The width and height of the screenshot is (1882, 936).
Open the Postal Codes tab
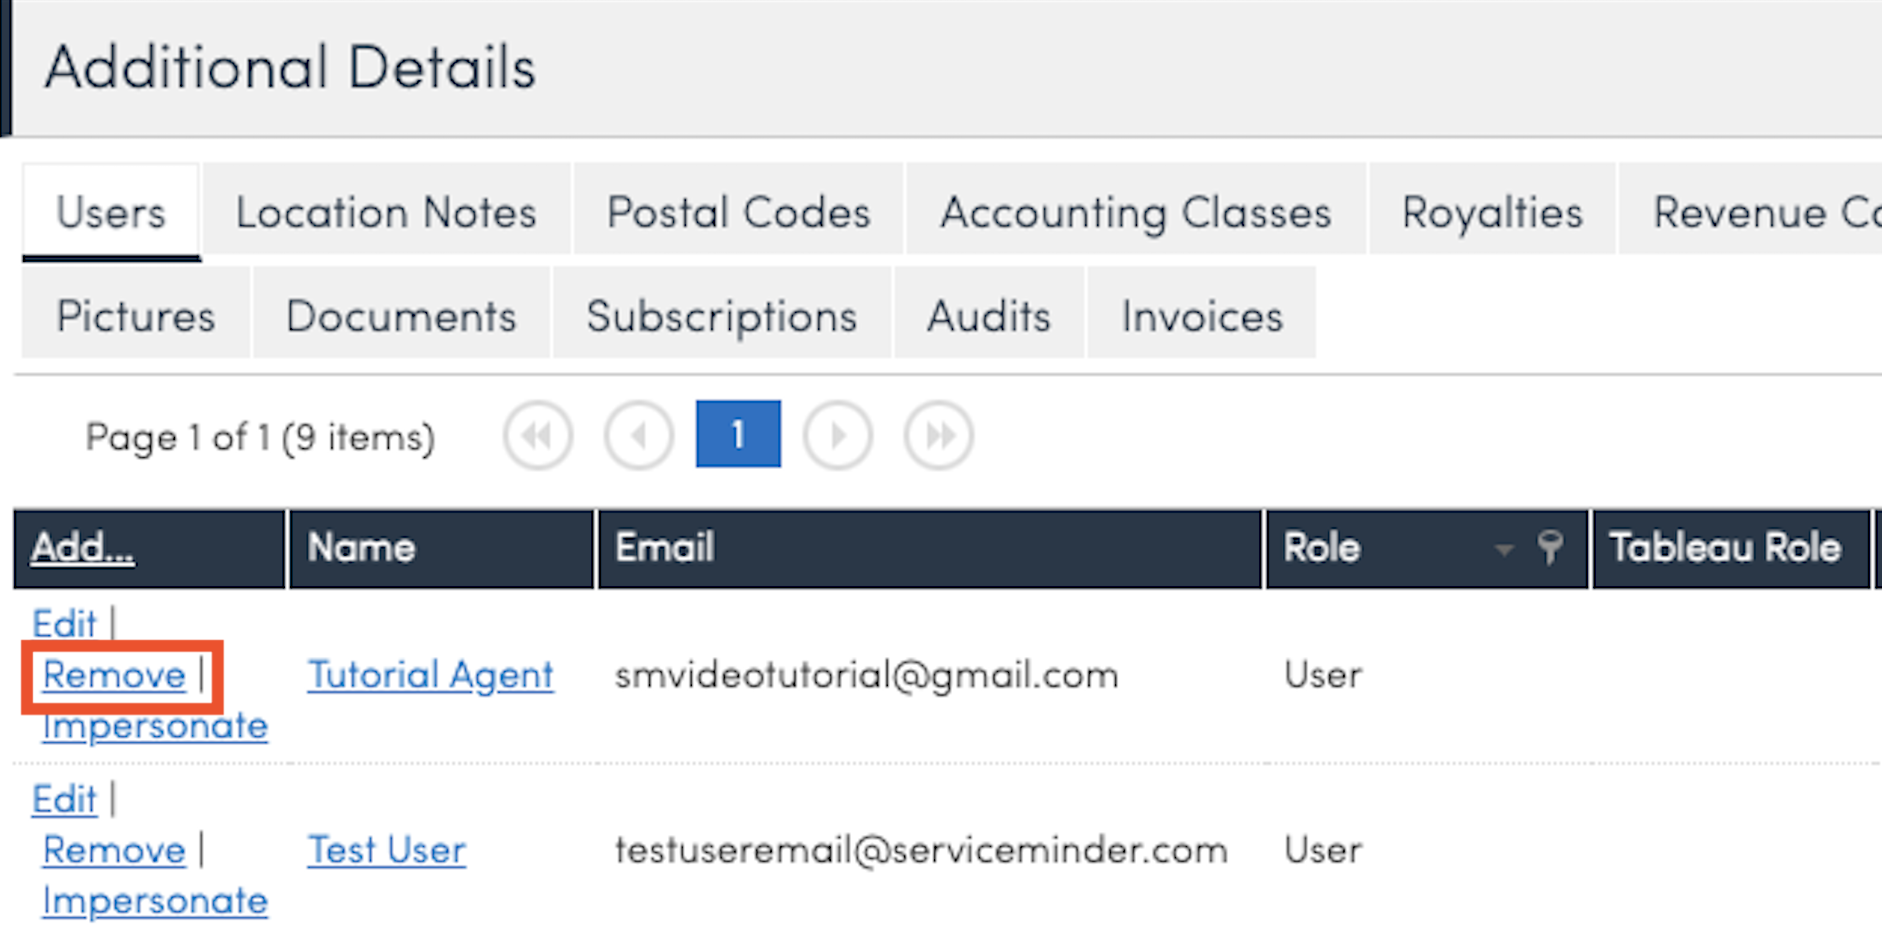tap(739, 213)
